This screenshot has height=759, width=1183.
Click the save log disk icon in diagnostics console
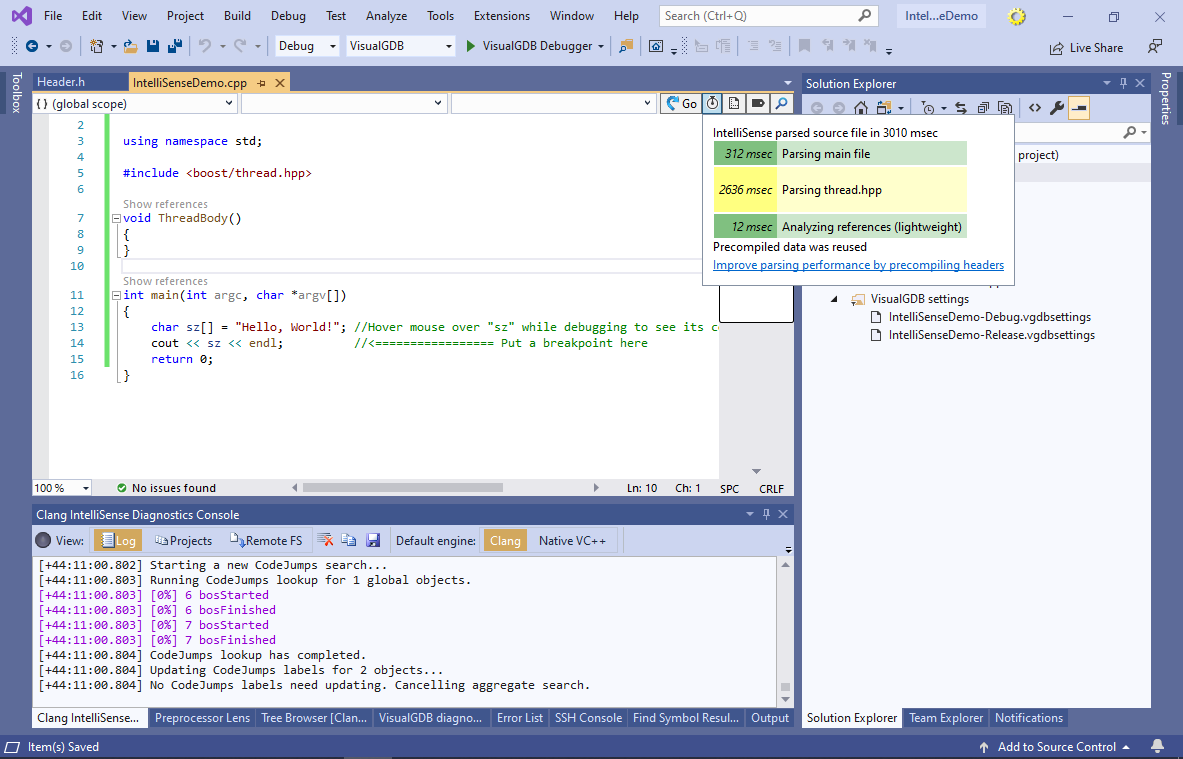point(373,540)
